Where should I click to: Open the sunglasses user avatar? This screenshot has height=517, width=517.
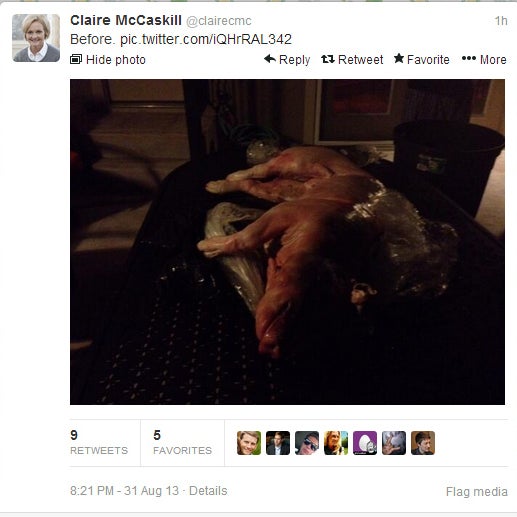[x=307, y=443]
